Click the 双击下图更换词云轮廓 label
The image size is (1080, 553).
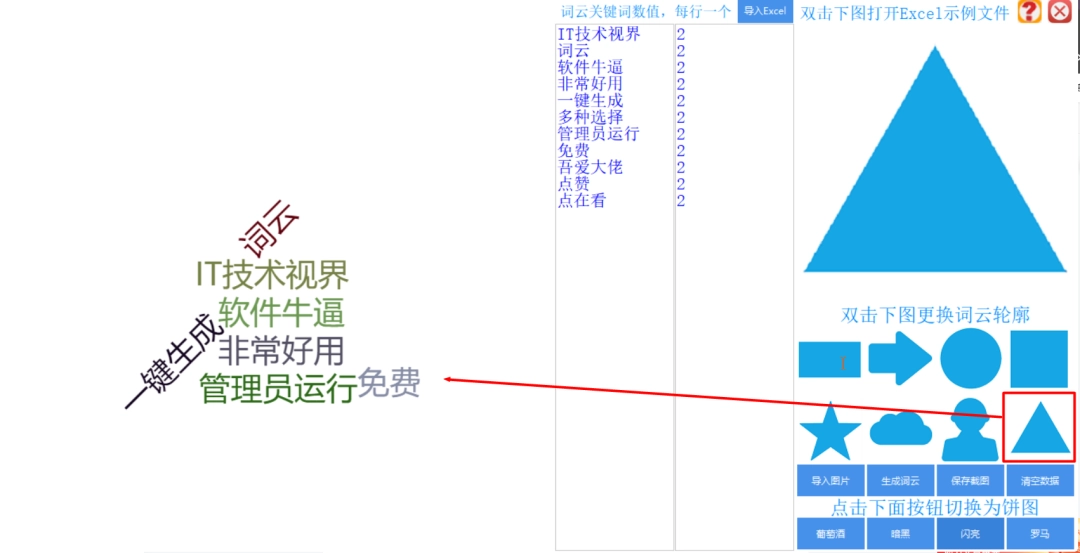(935, 315)
